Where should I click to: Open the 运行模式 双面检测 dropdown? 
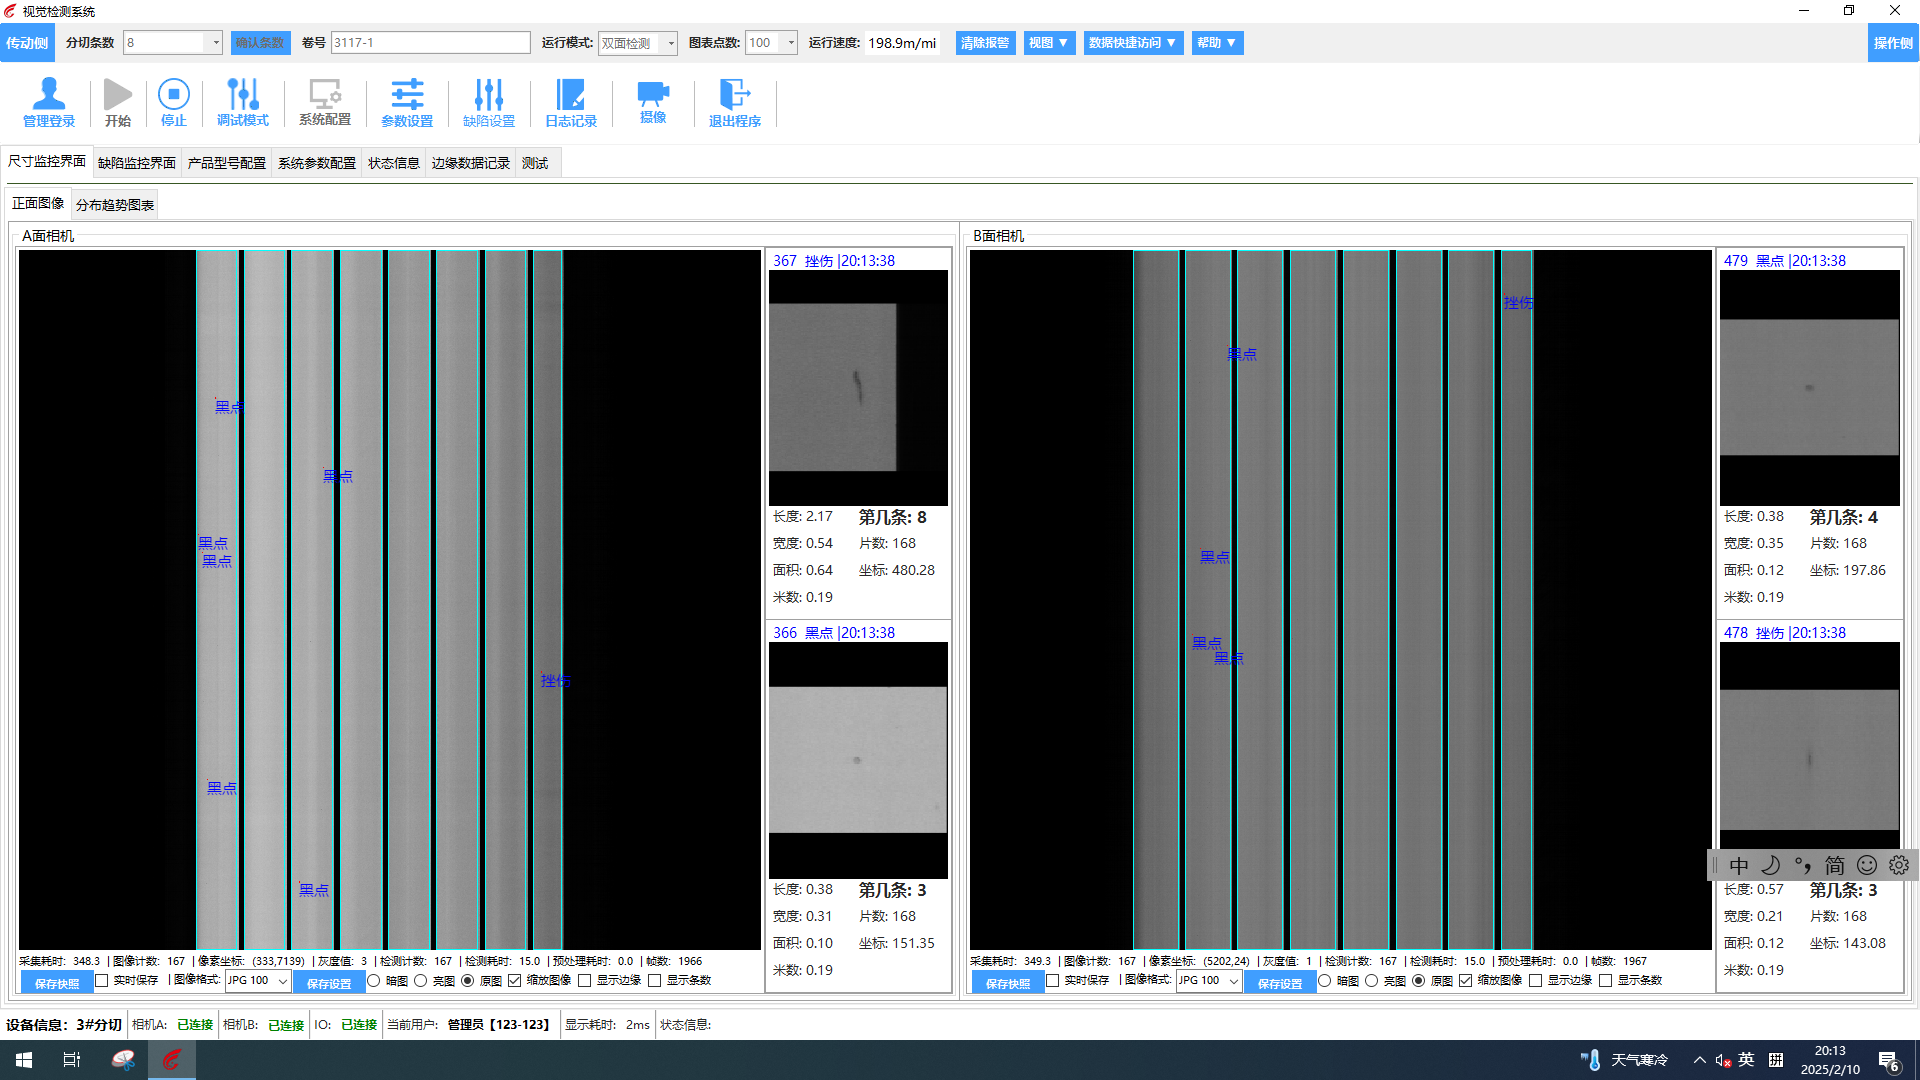670,43
